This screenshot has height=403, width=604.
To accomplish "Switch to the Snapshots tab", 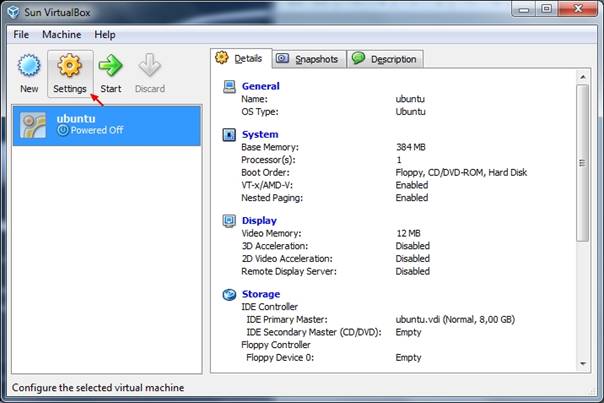I will [309, 59].
